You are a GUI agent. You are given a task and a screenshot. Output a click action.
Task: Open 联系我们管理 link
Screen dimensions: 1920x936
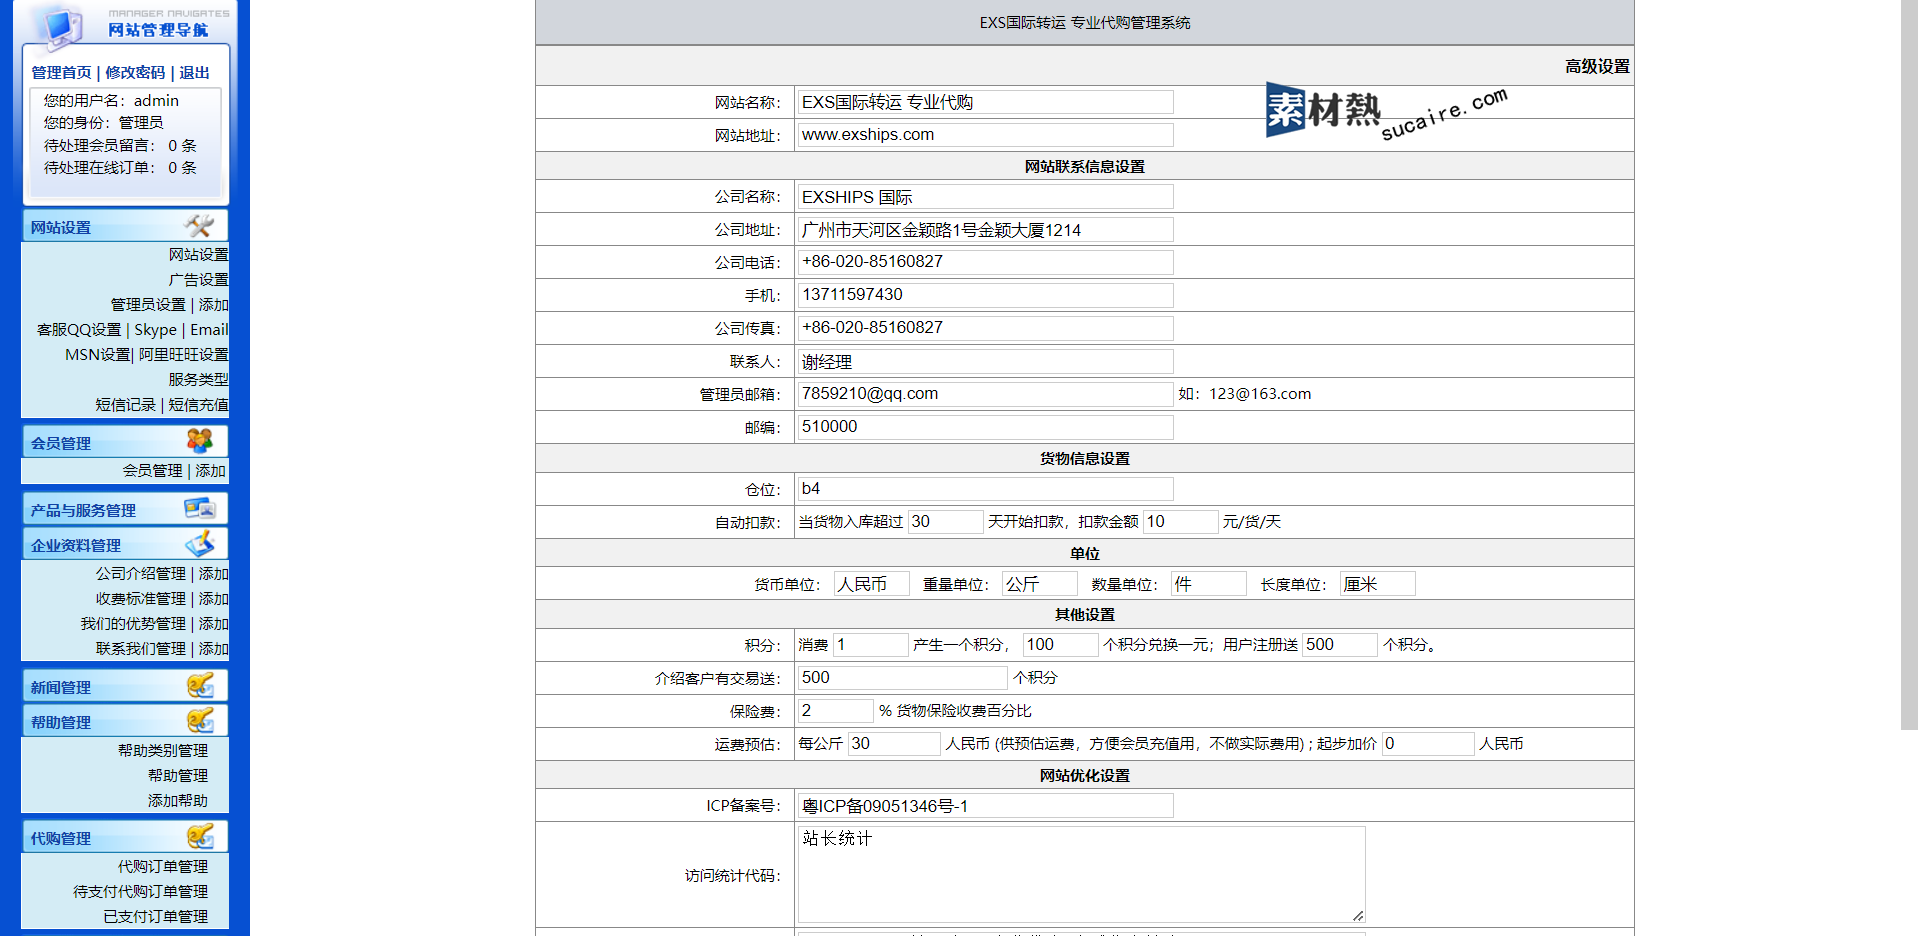[x=140, y=648]
